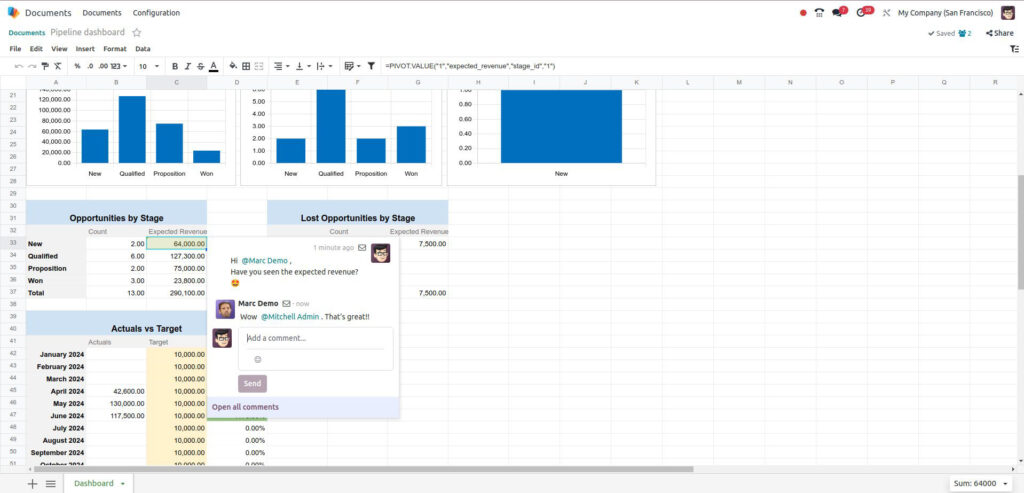Open the emoji picker in comment box
The width and height of the screenshot is (1024, 493).
click(x=257, y=359)
